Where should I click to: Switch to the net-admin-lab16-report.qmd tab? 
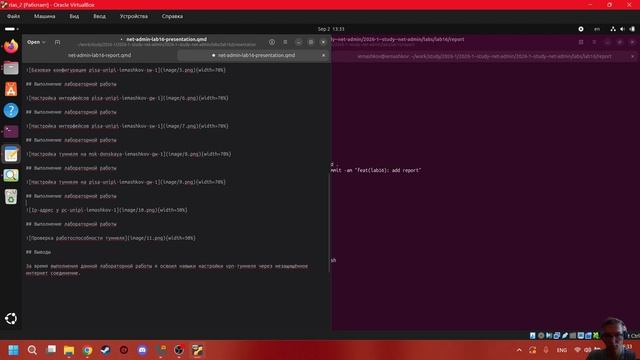tap(100, 55)
